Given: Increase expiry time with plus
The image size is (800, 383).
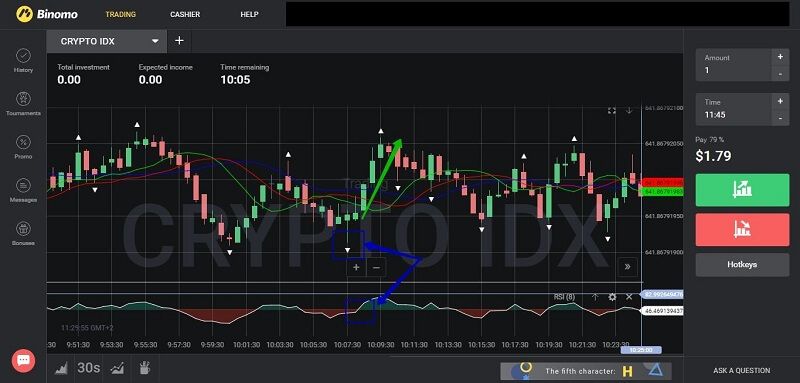Looking at the screenshot, I should coord(780,101).
